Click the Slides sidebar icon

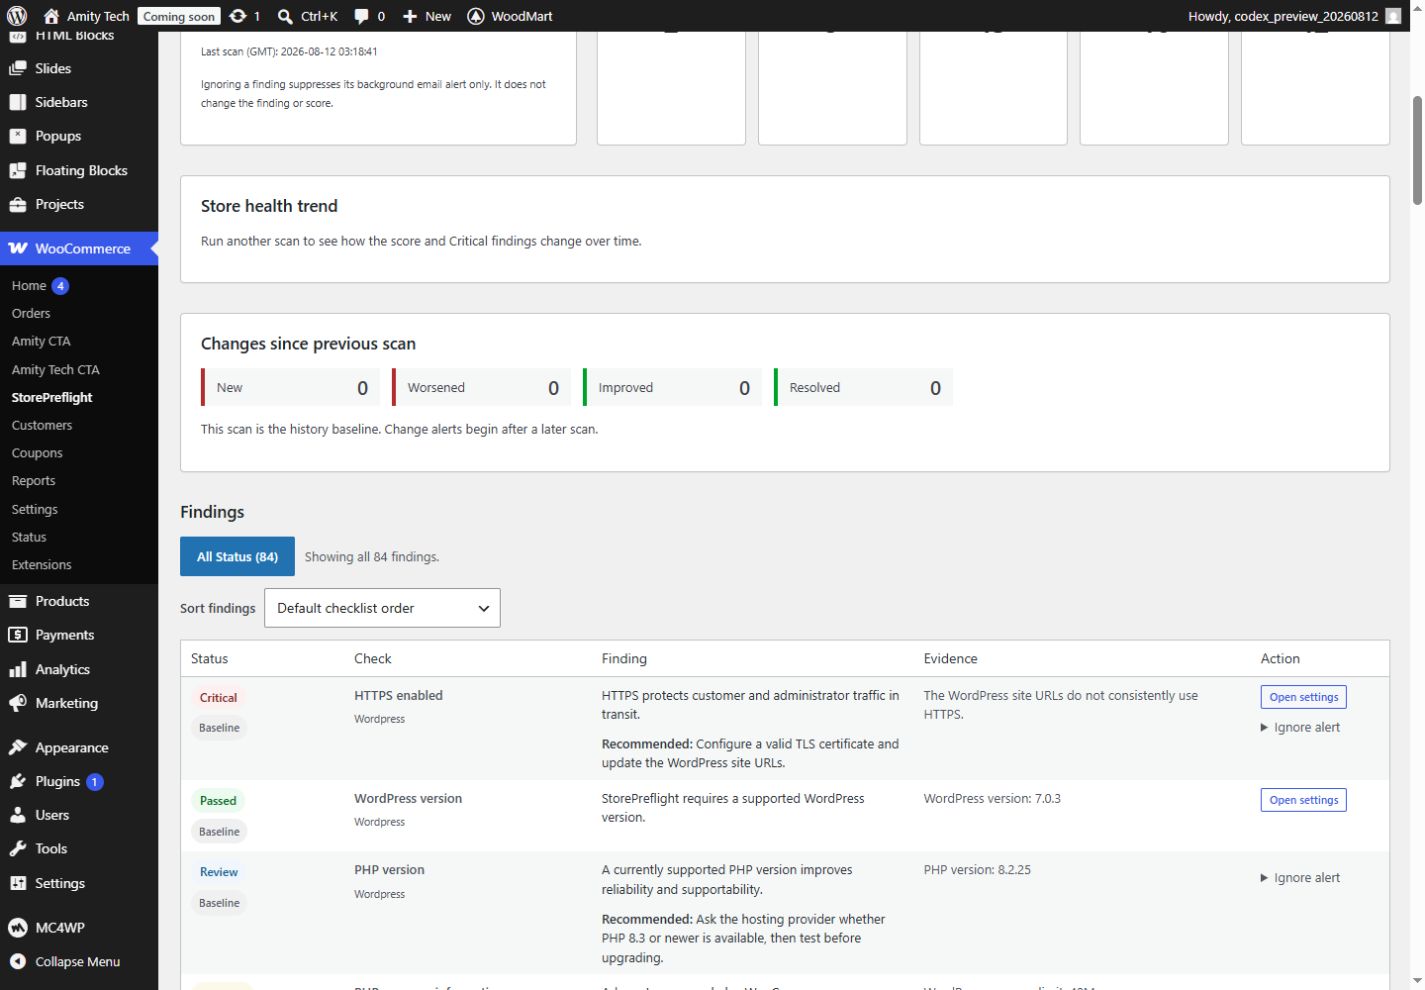point(18,68)
